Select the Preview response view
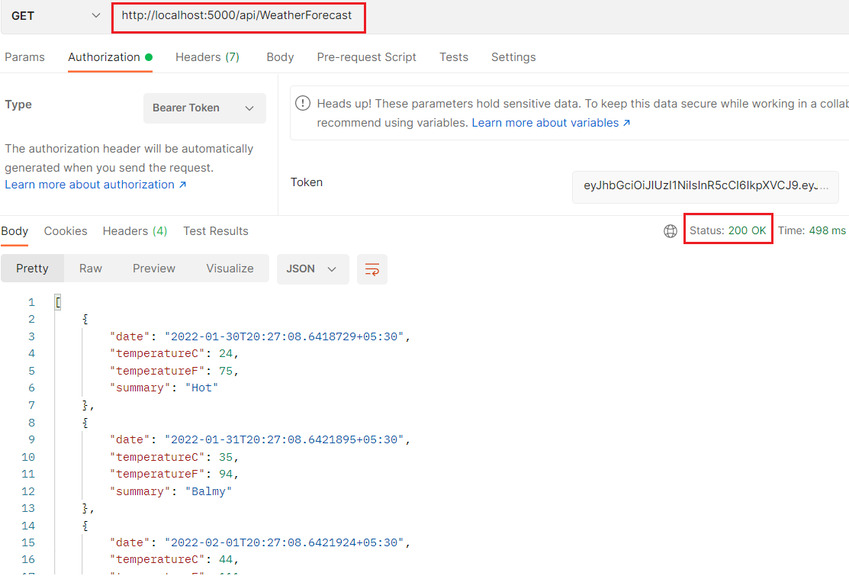This screenshot has height=576, width=849. (154, 269)
